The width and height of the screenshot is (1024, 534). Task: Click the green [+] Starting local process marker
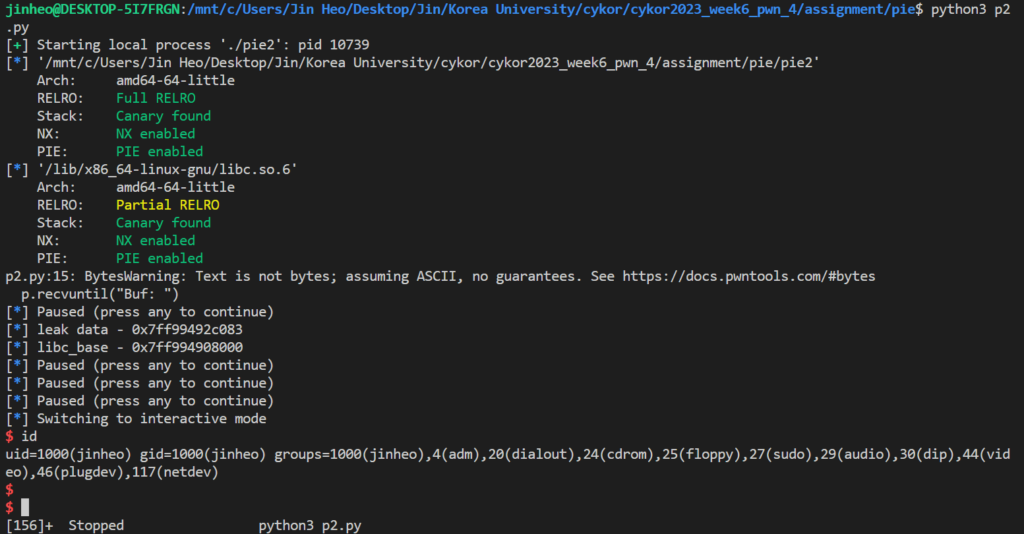(17, 45)
